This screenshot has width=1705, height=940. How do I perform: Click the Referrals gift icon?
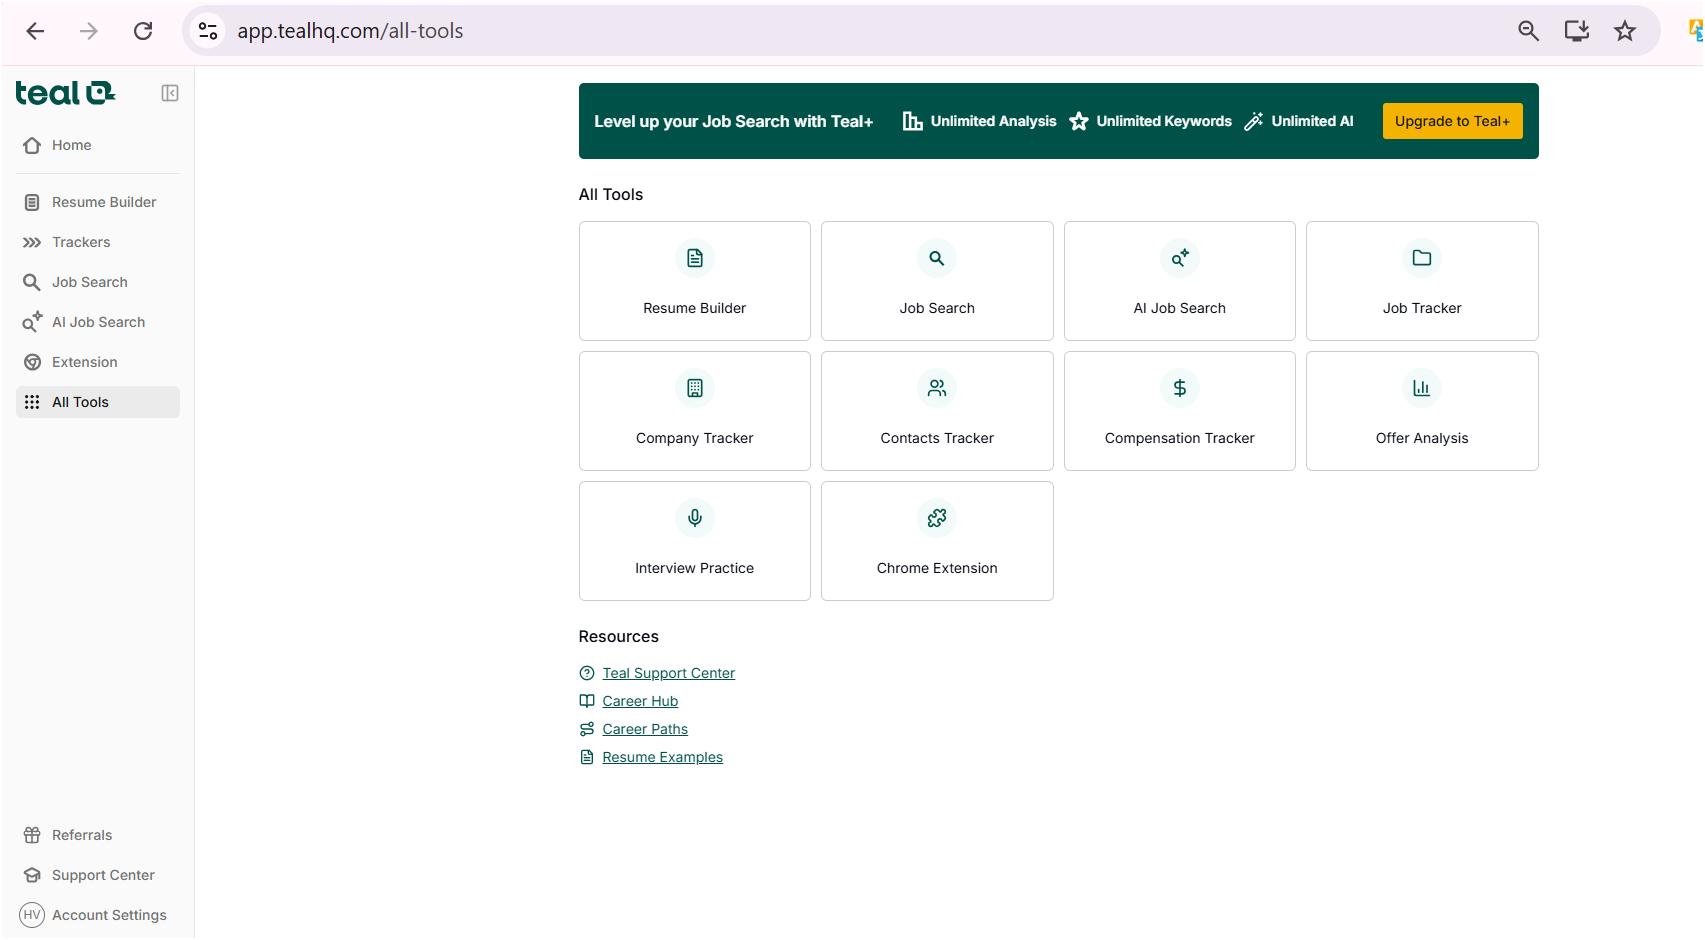coord(32,835)
